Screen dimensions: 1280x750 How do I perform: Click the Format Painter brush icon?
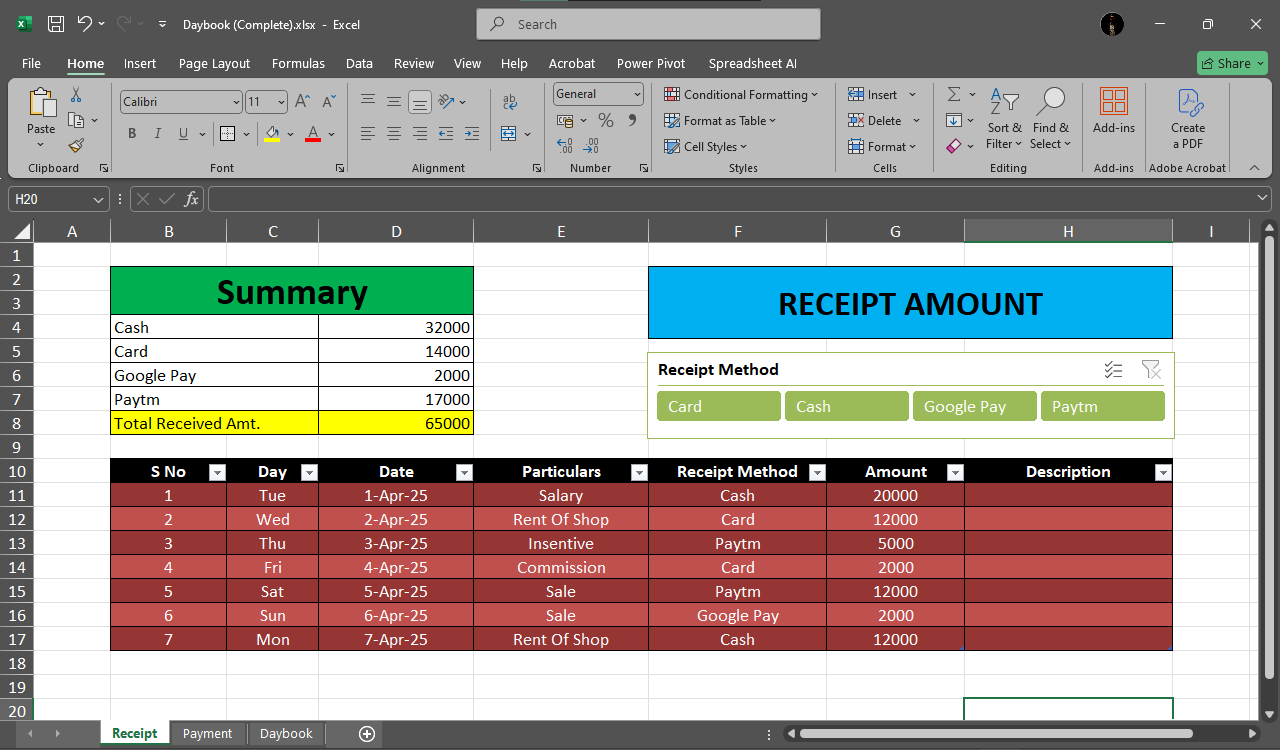click(x=76, y=146)
